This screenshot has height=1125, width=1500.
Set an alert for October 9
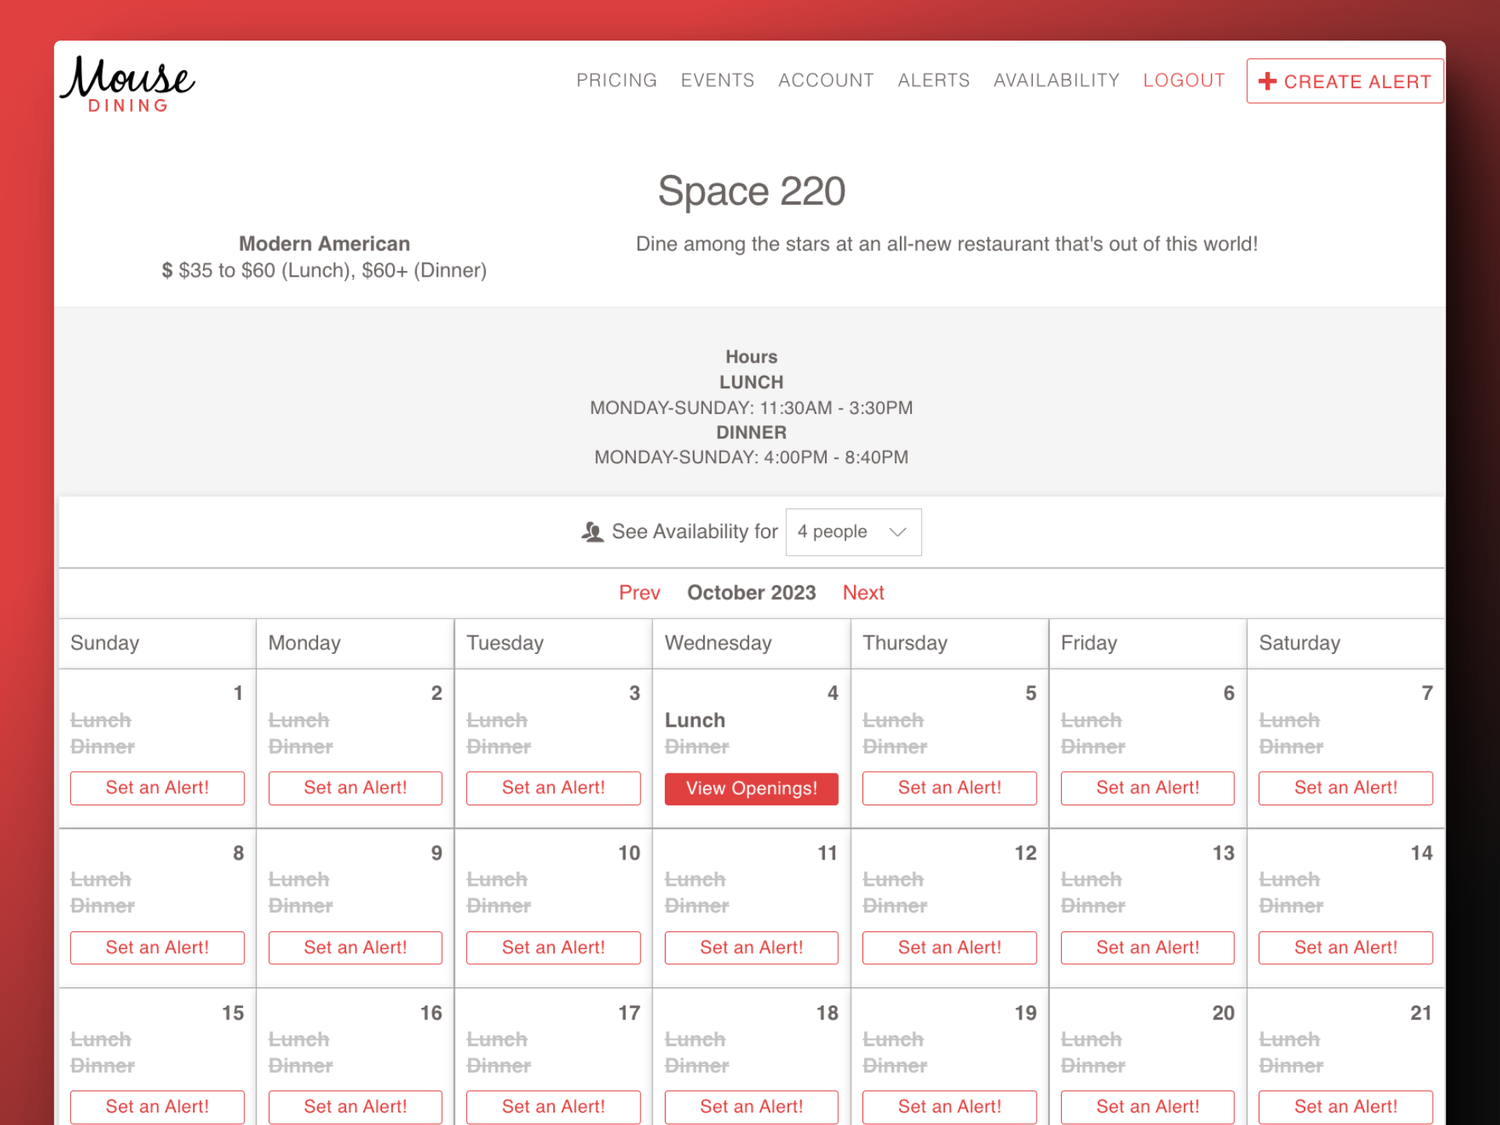(355, 948)
